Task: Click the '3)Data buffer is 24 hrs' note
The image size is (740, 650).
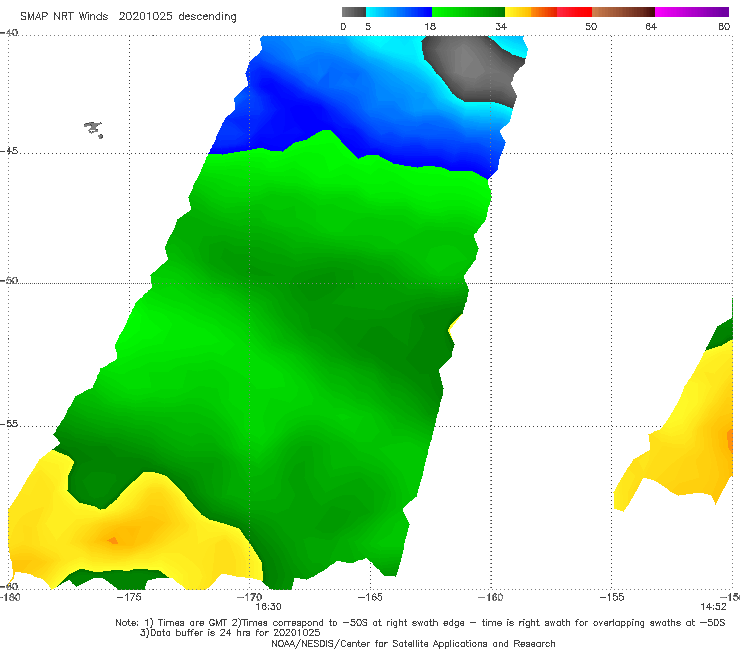Action: [x=230, y=633]
